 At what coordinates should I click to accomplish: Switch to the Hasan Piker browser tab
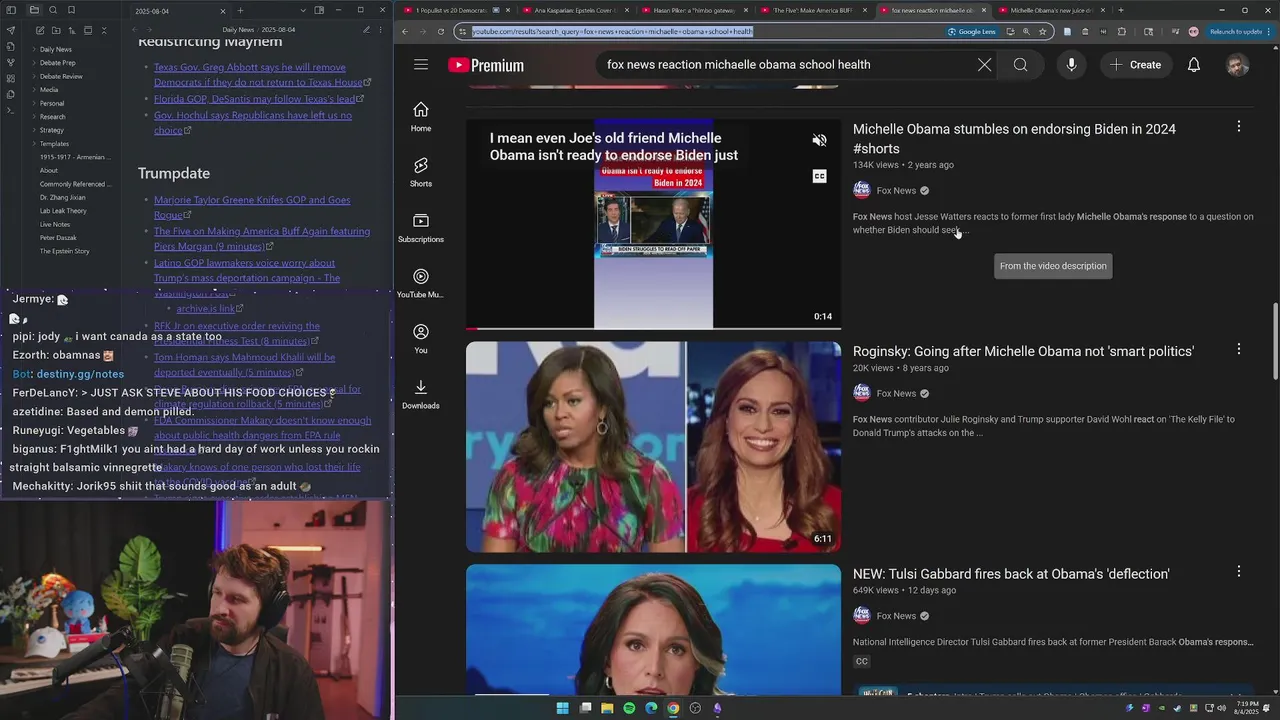coord(694,10)
